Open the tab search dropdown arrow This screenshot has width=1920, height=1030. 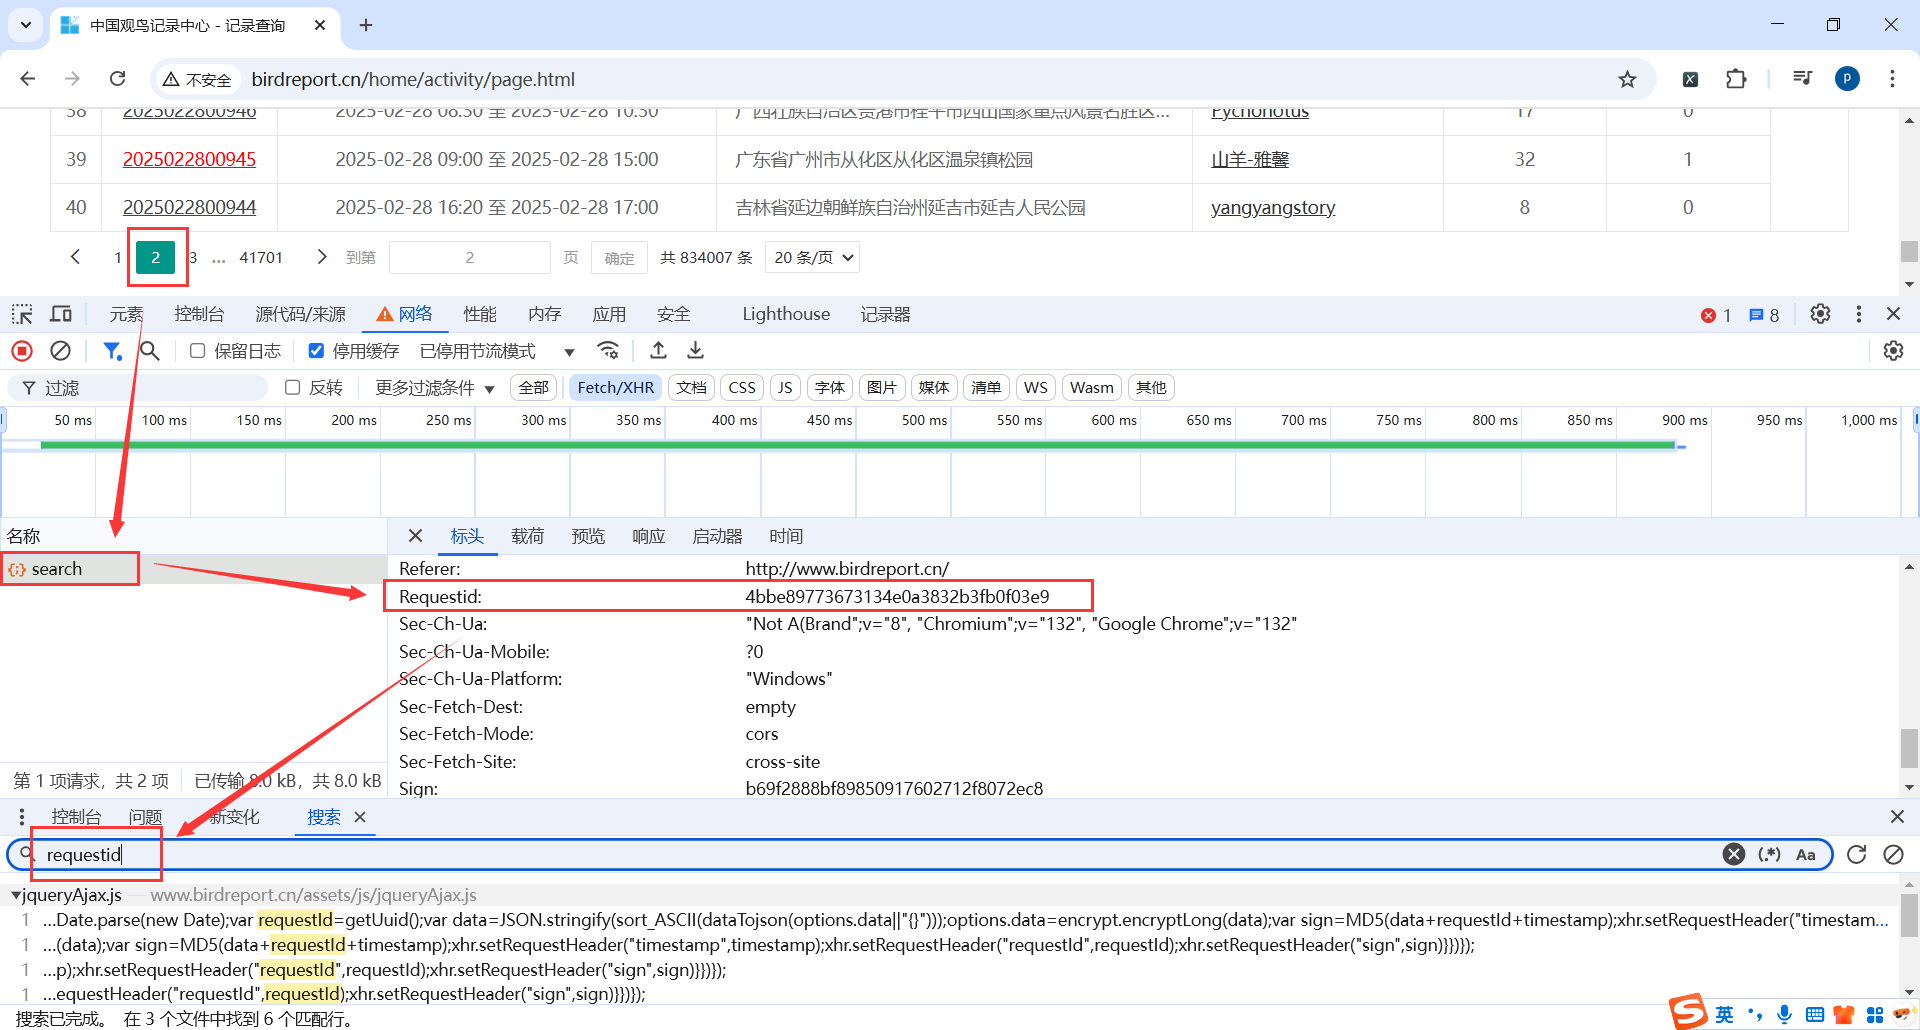pos(26,25)
